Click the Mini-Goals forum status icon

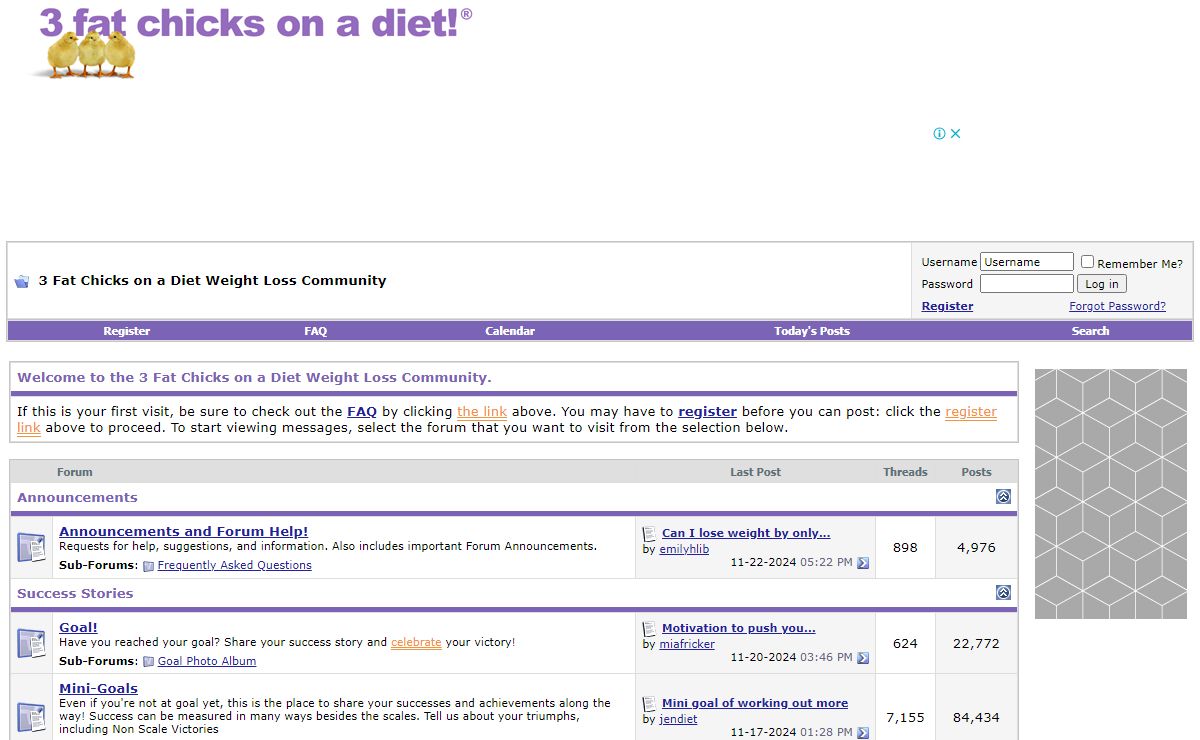pos(31,718)
